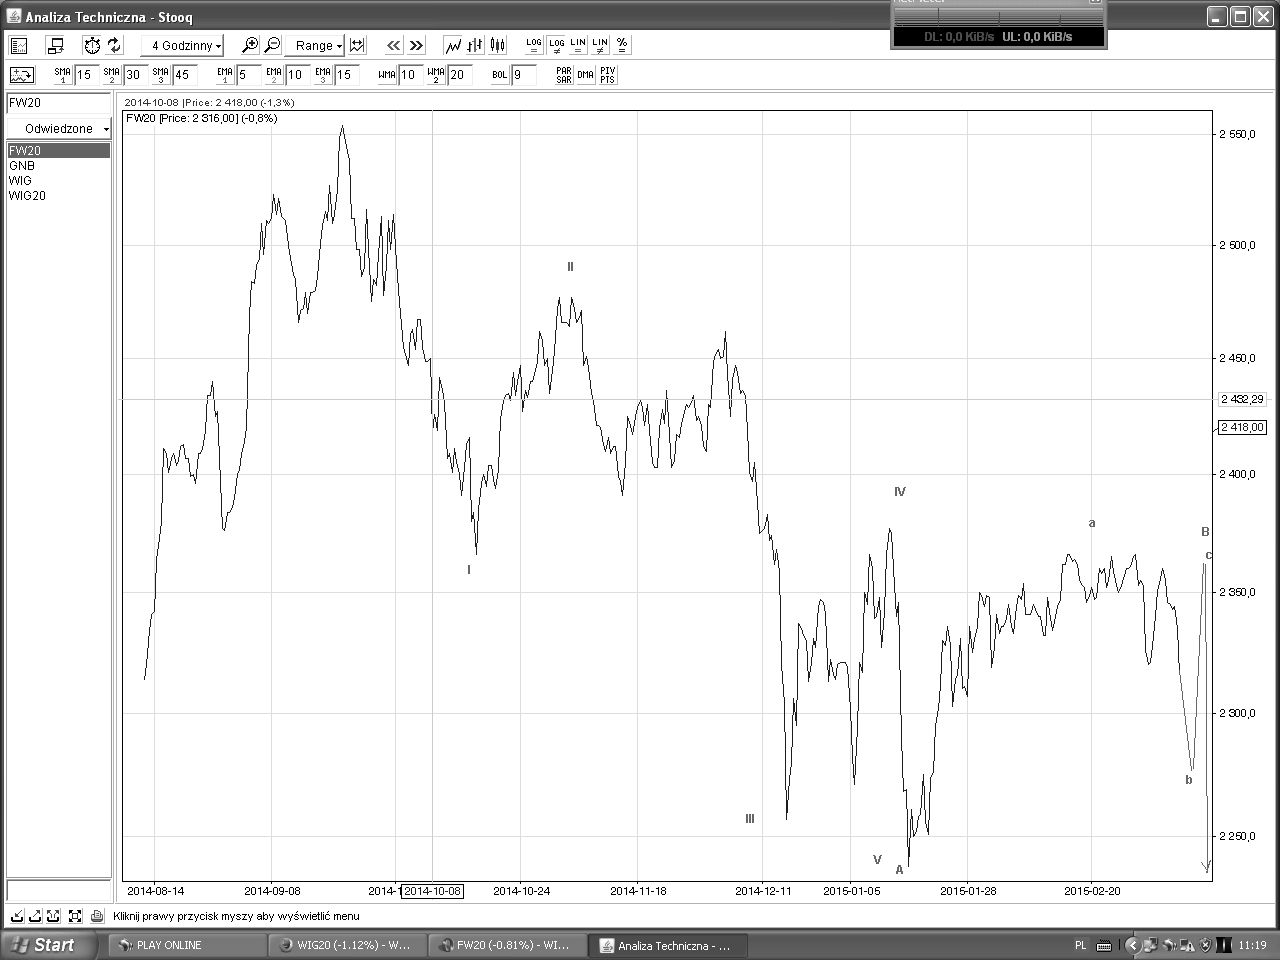
Task: Zoom out of the chart with the magnifier minus
Action: pos(272,45)
